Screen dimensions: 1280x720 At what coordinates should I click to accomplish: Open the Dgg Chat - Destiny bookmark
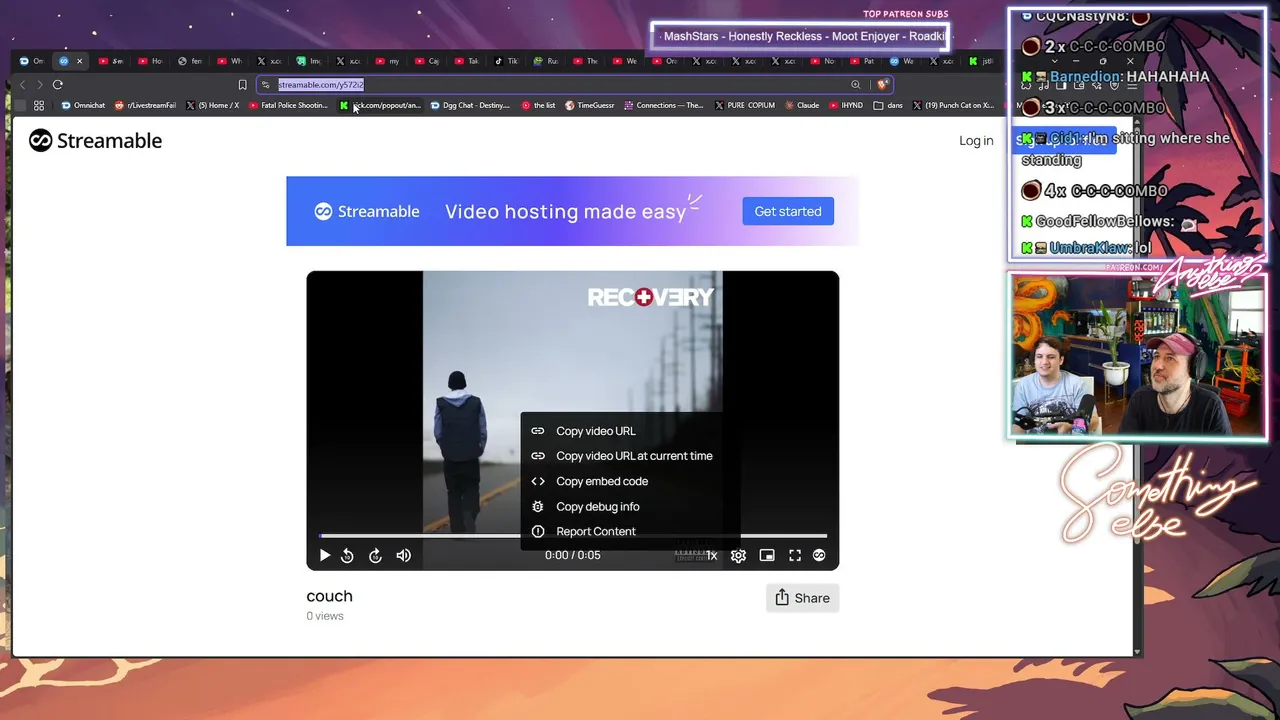coord(470,105)
